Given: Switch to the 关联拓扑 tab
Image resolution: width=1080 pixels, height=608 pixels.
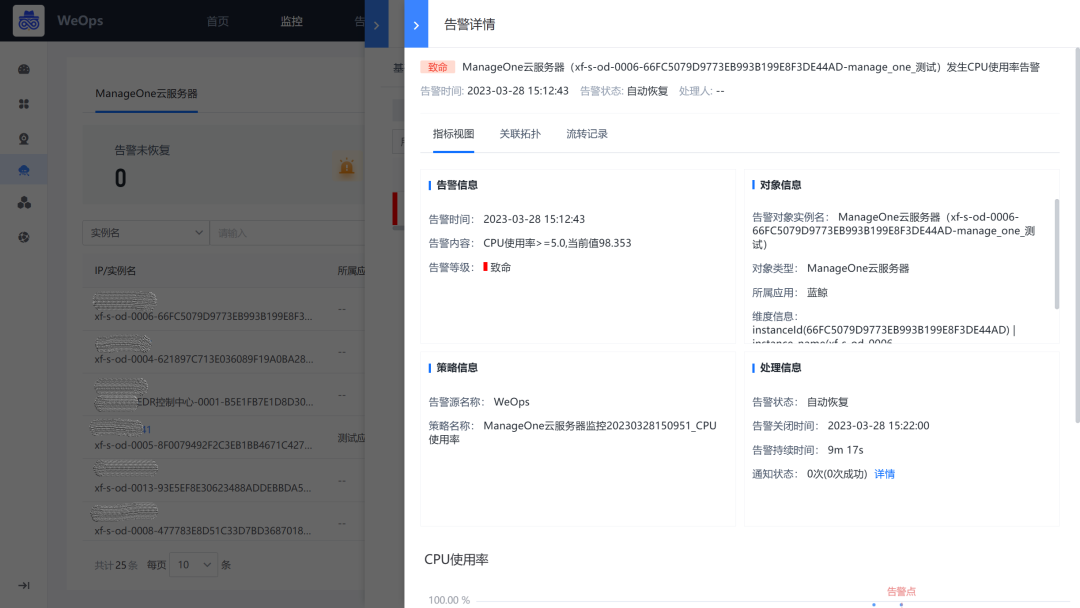Looking at the screenshot, I should coord(520,134).
